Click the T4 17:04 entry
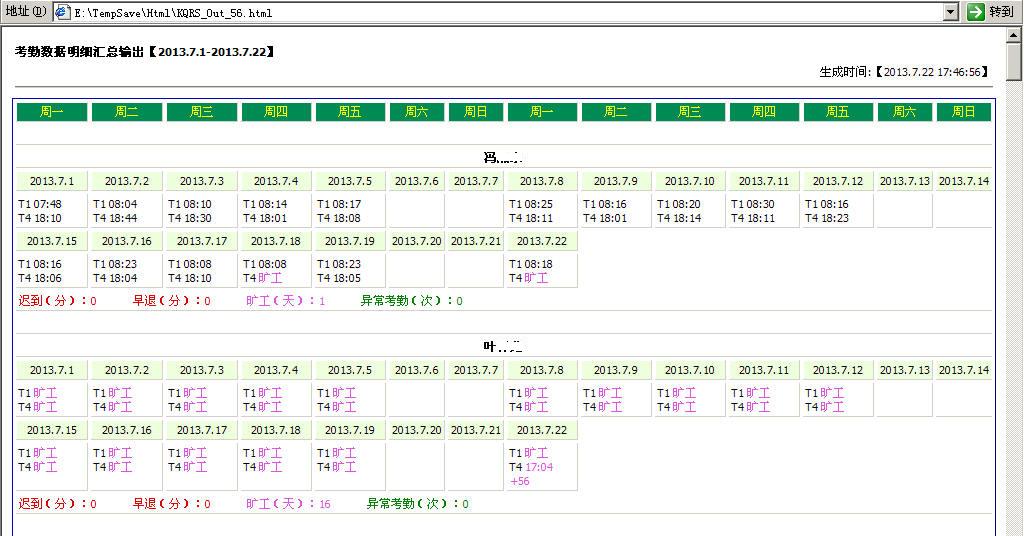 [x=531, y=467]
